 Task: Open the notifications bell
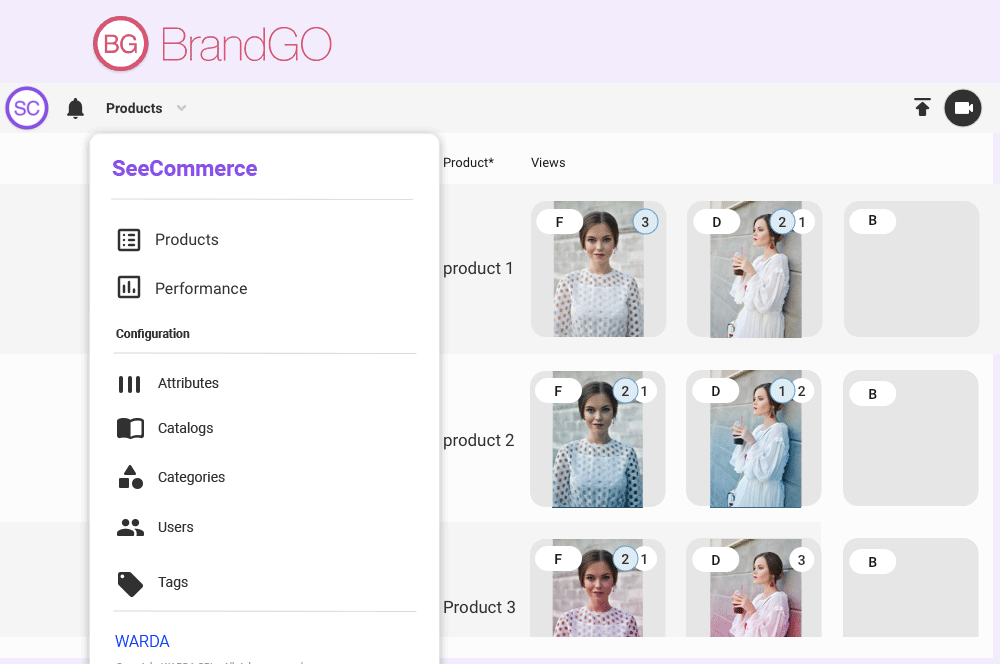click(x=75, y=108)
